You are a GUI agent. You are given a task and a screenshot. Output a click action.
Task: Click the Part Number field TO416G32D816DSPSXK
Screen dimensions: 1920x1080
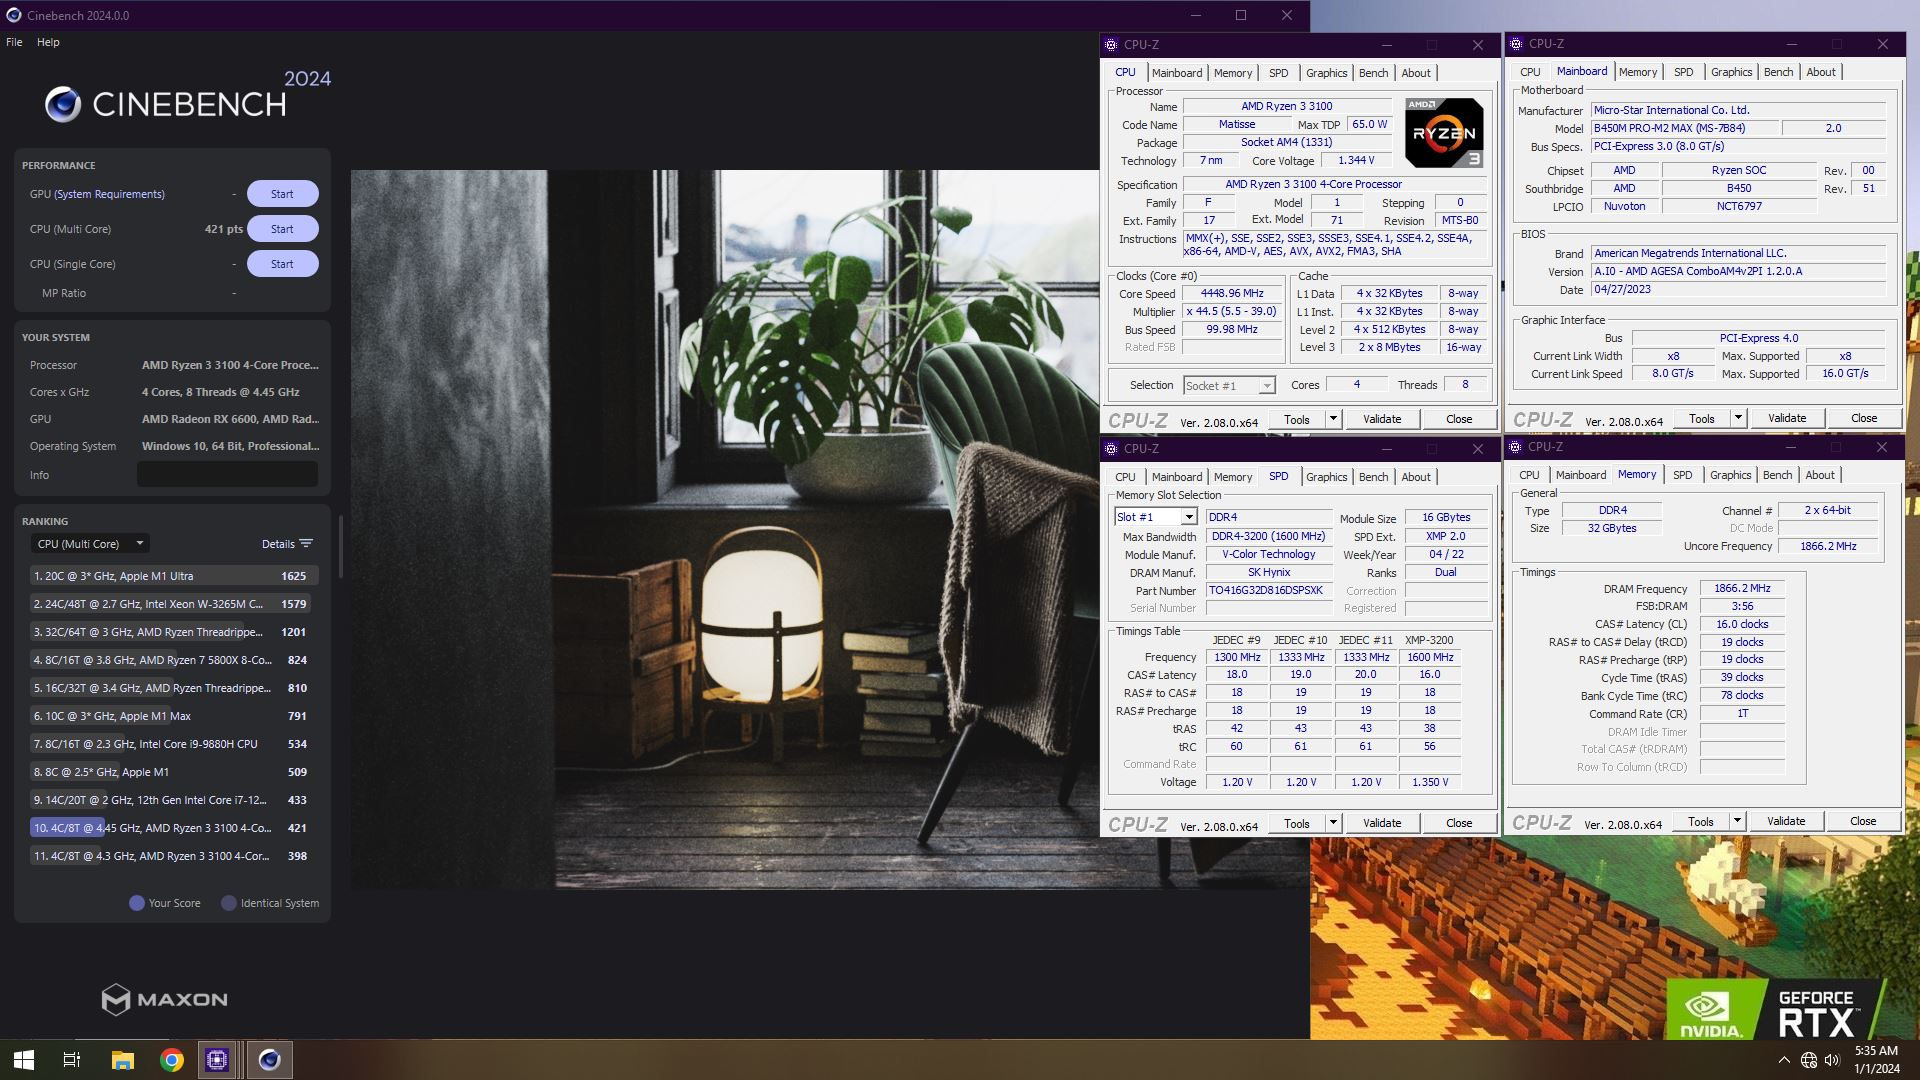[1268, 591]
